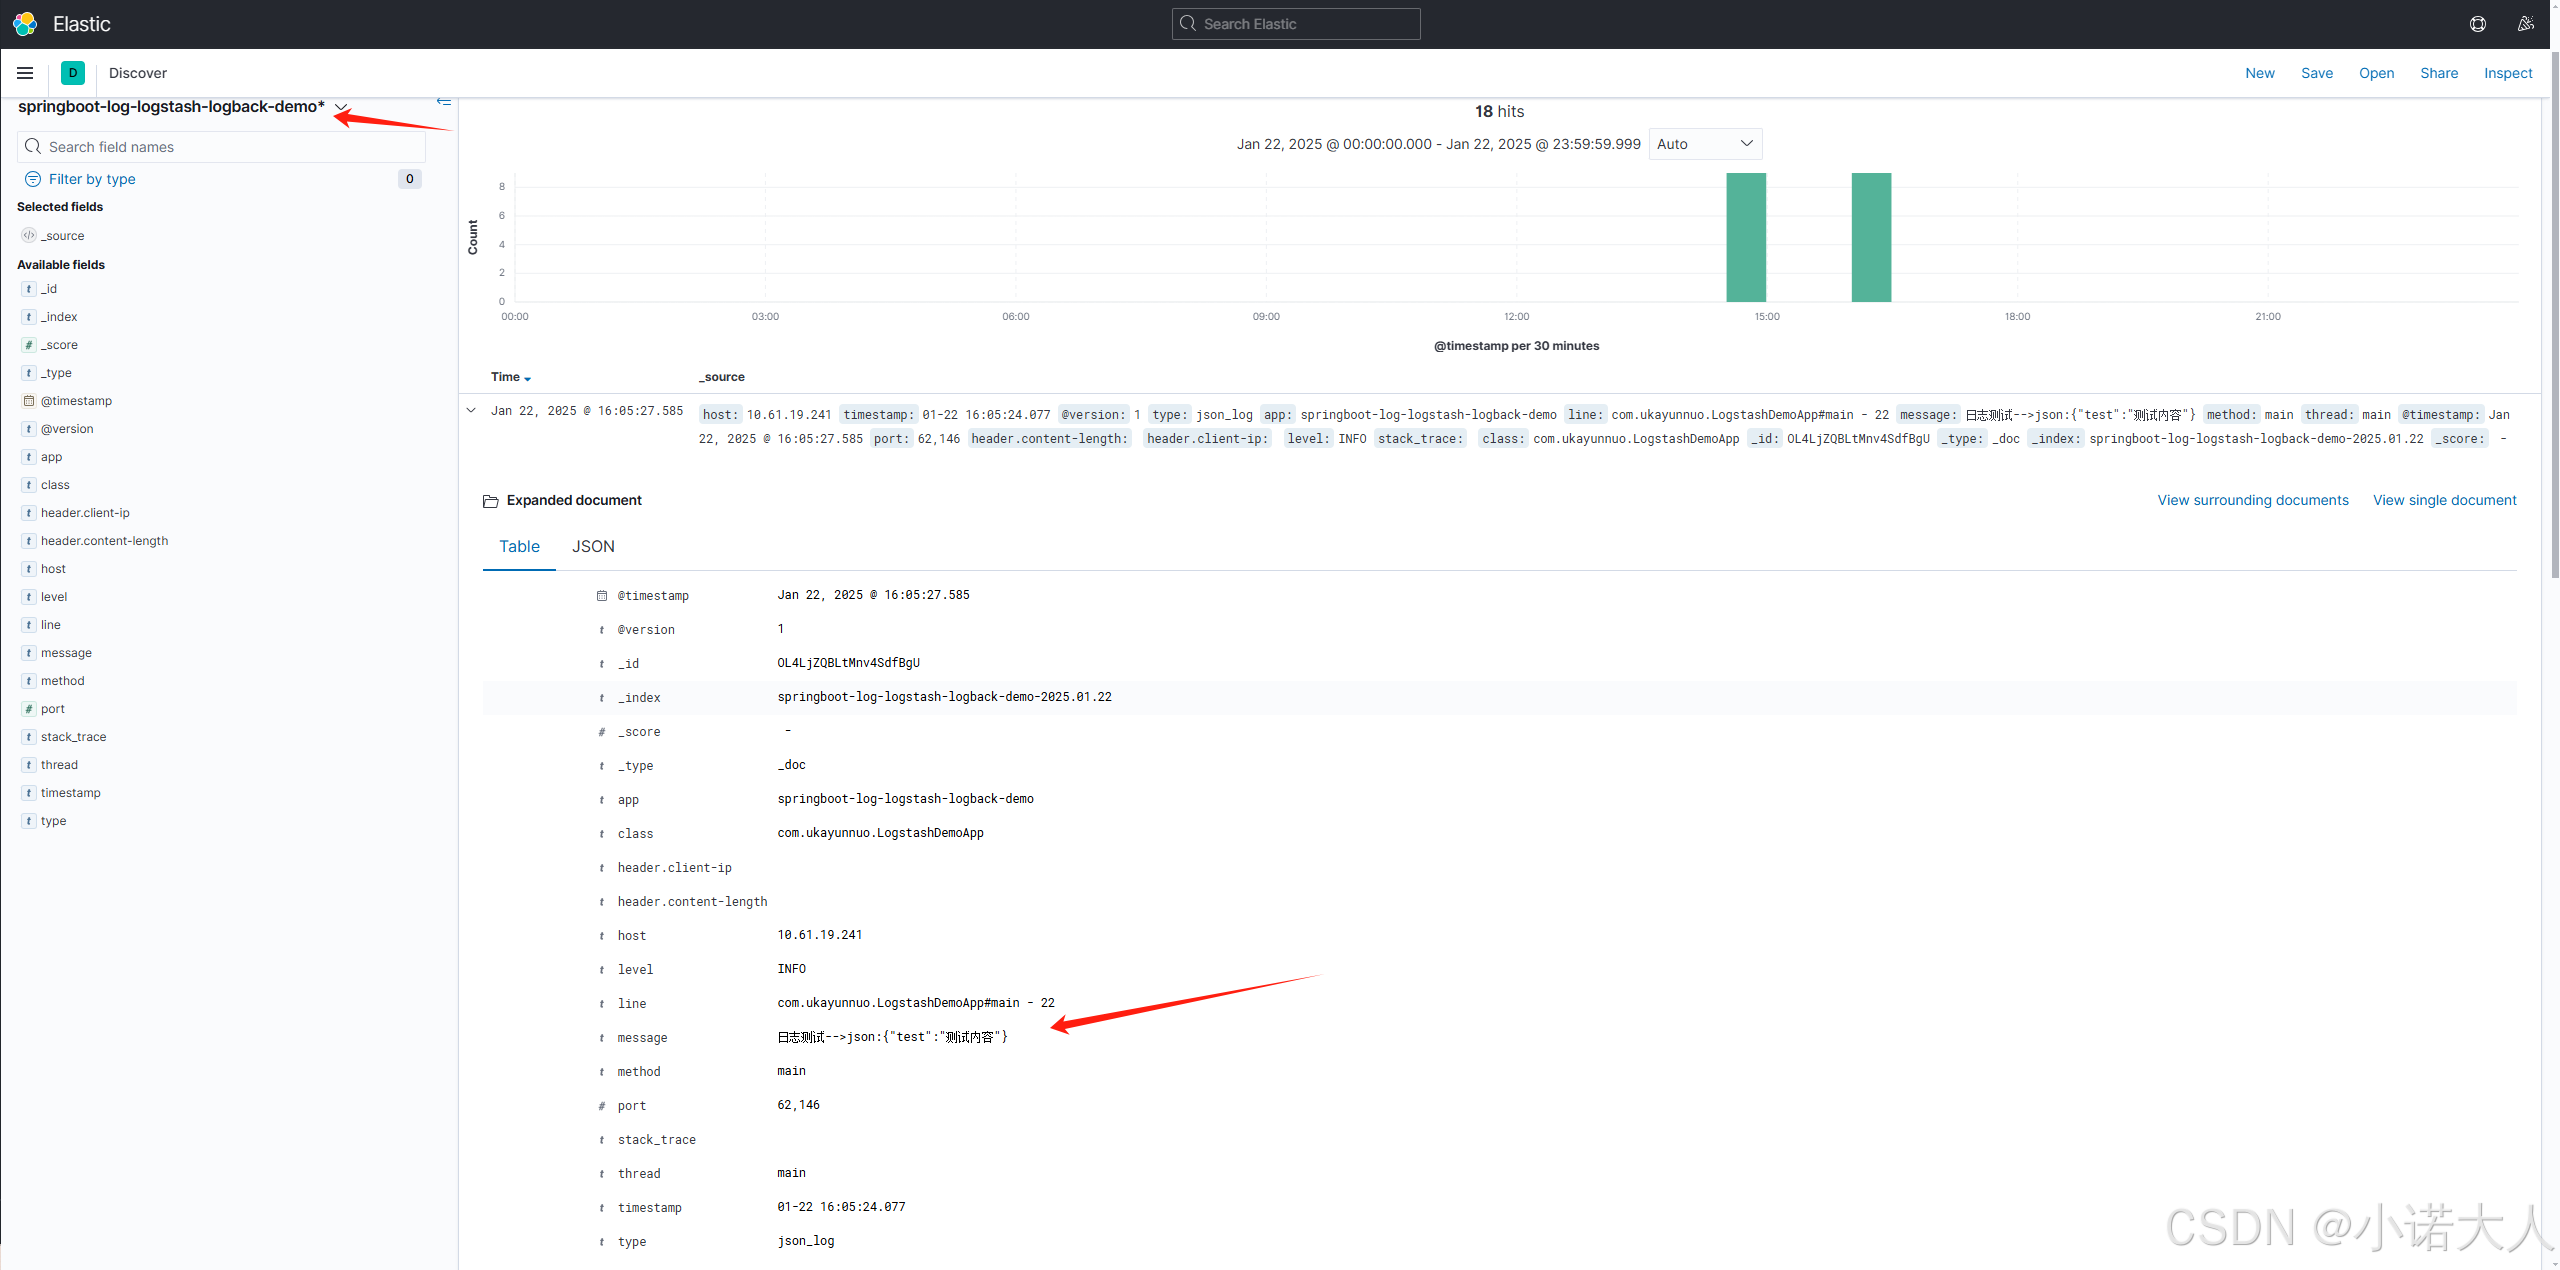The height and width of the screenshot is (1270, 2560).
Task: Click the Save button in toolbar
Action: [2317, 72]
